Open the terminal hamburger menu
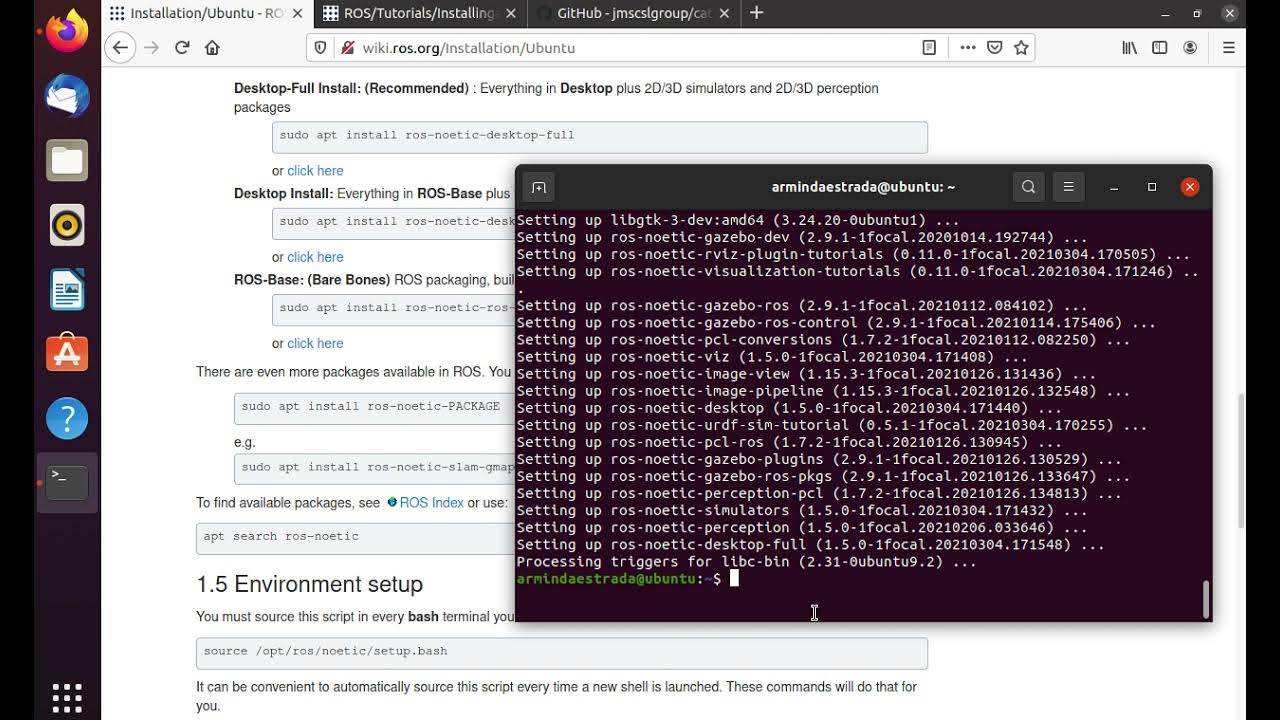The image size is (1280, 720). 1068,187
